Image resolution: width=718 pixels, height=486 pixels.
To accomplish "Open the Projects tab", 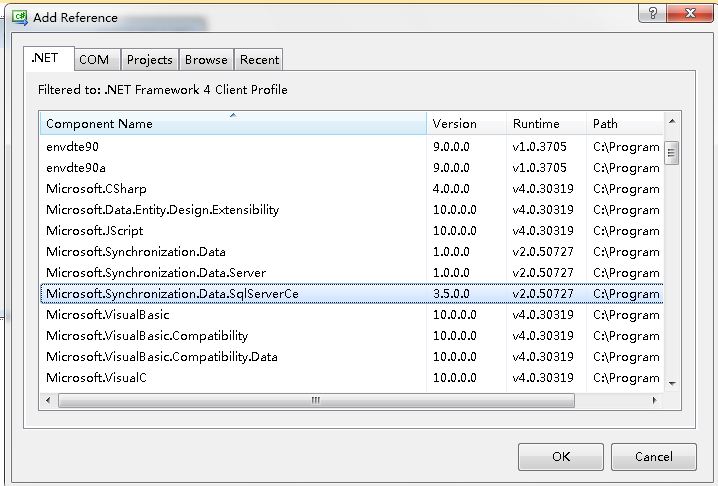I will click(150, 60).
